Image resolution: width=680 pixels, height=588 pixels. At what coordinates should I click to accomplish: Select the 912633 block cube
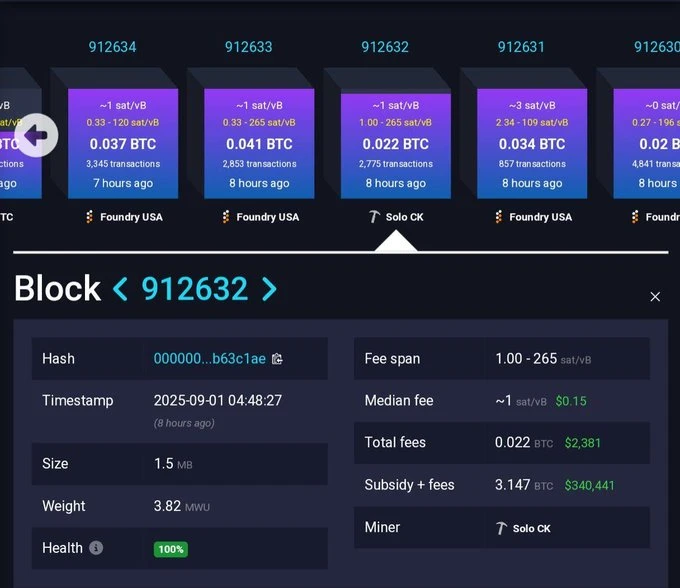click(259, 142)
